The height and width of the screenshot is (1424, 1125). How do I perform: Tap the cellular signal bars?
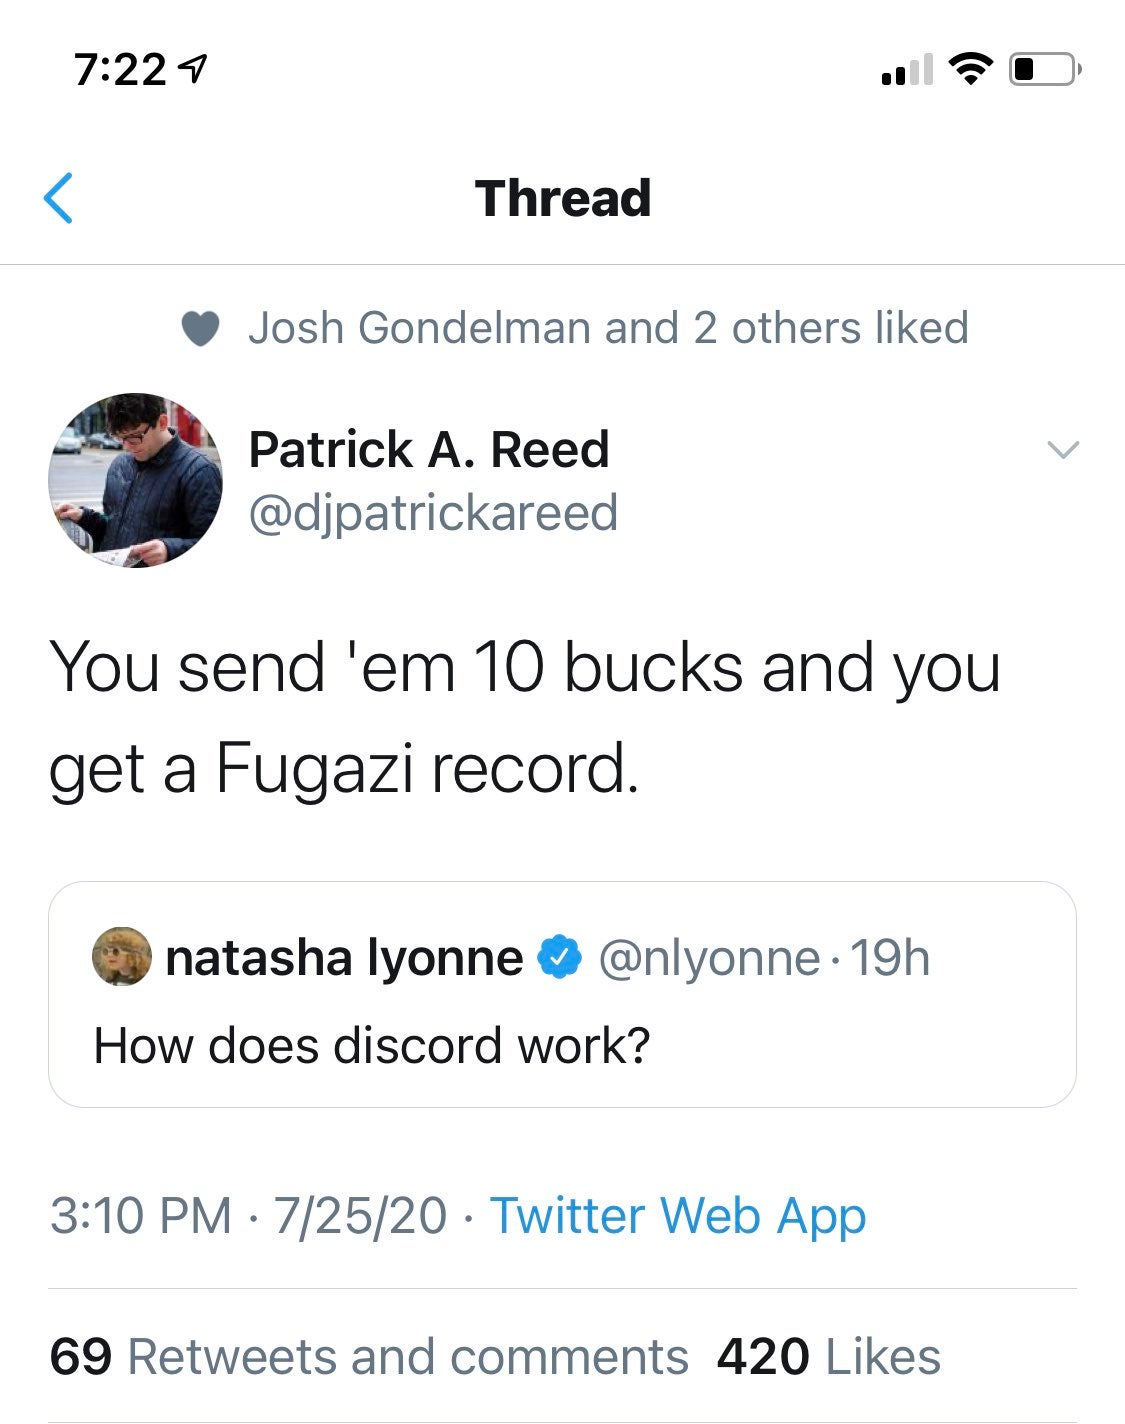907,70
